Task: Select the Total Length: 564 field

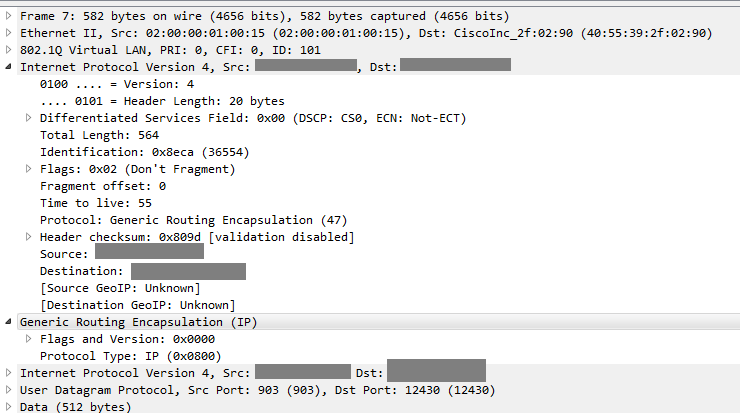Action: (x=100, y=135)
